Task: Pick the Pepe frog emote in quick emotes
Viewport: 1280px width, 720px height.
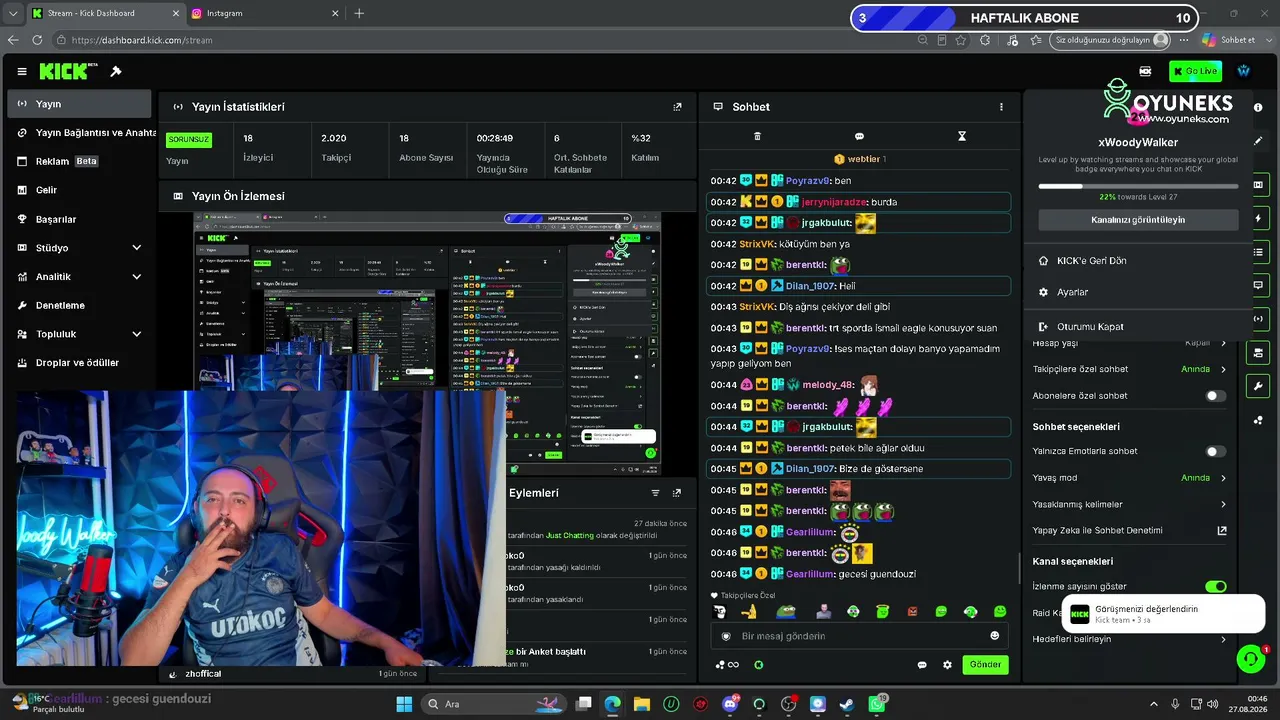Action: coord(787,611)
